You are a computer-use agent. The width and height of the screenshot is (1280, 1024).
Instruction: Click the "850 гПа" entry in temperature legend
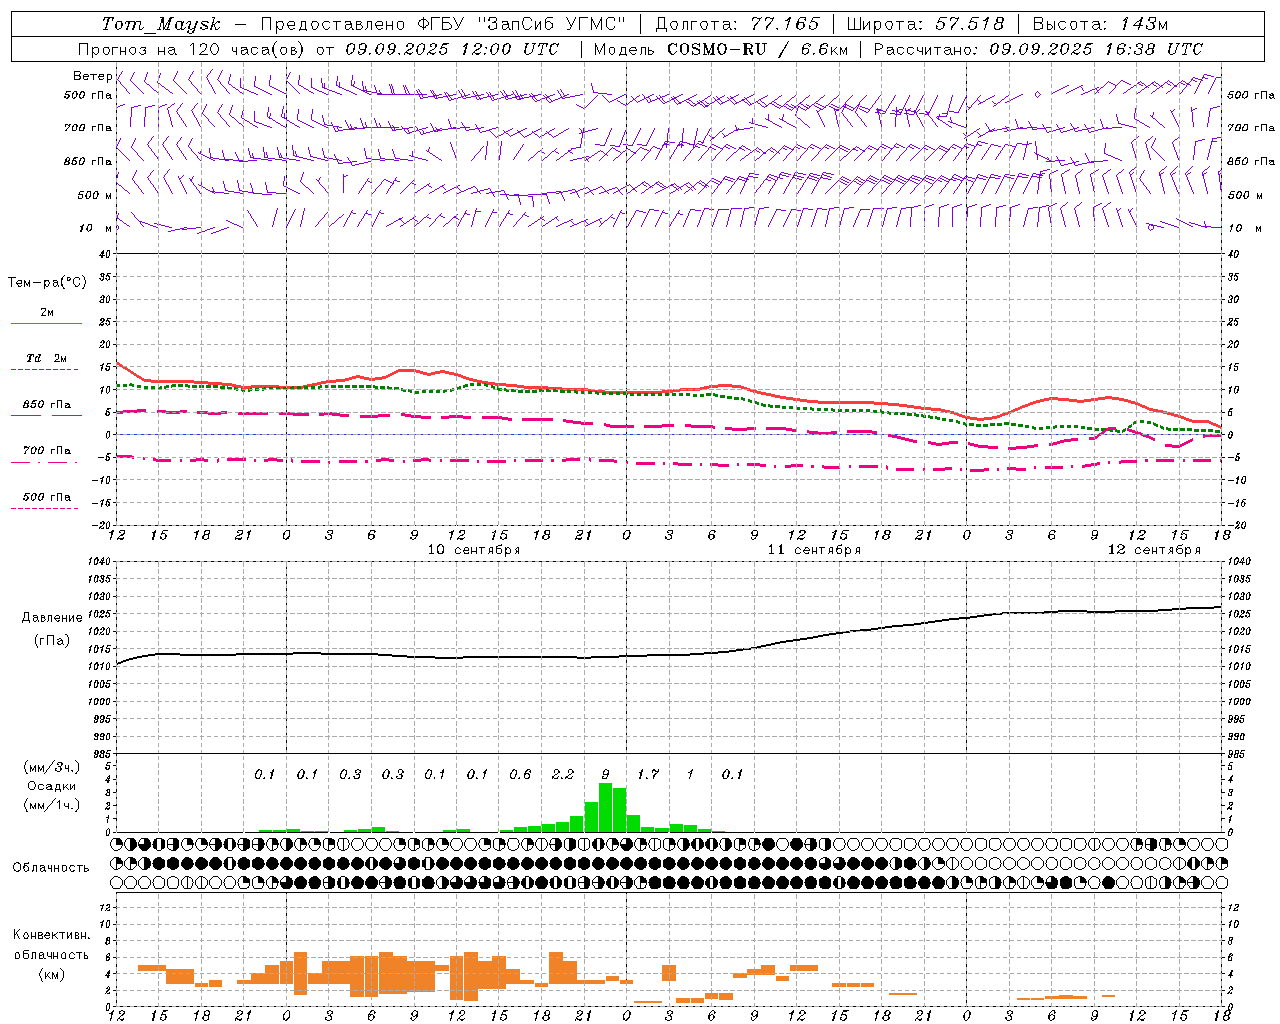[47, 405]
